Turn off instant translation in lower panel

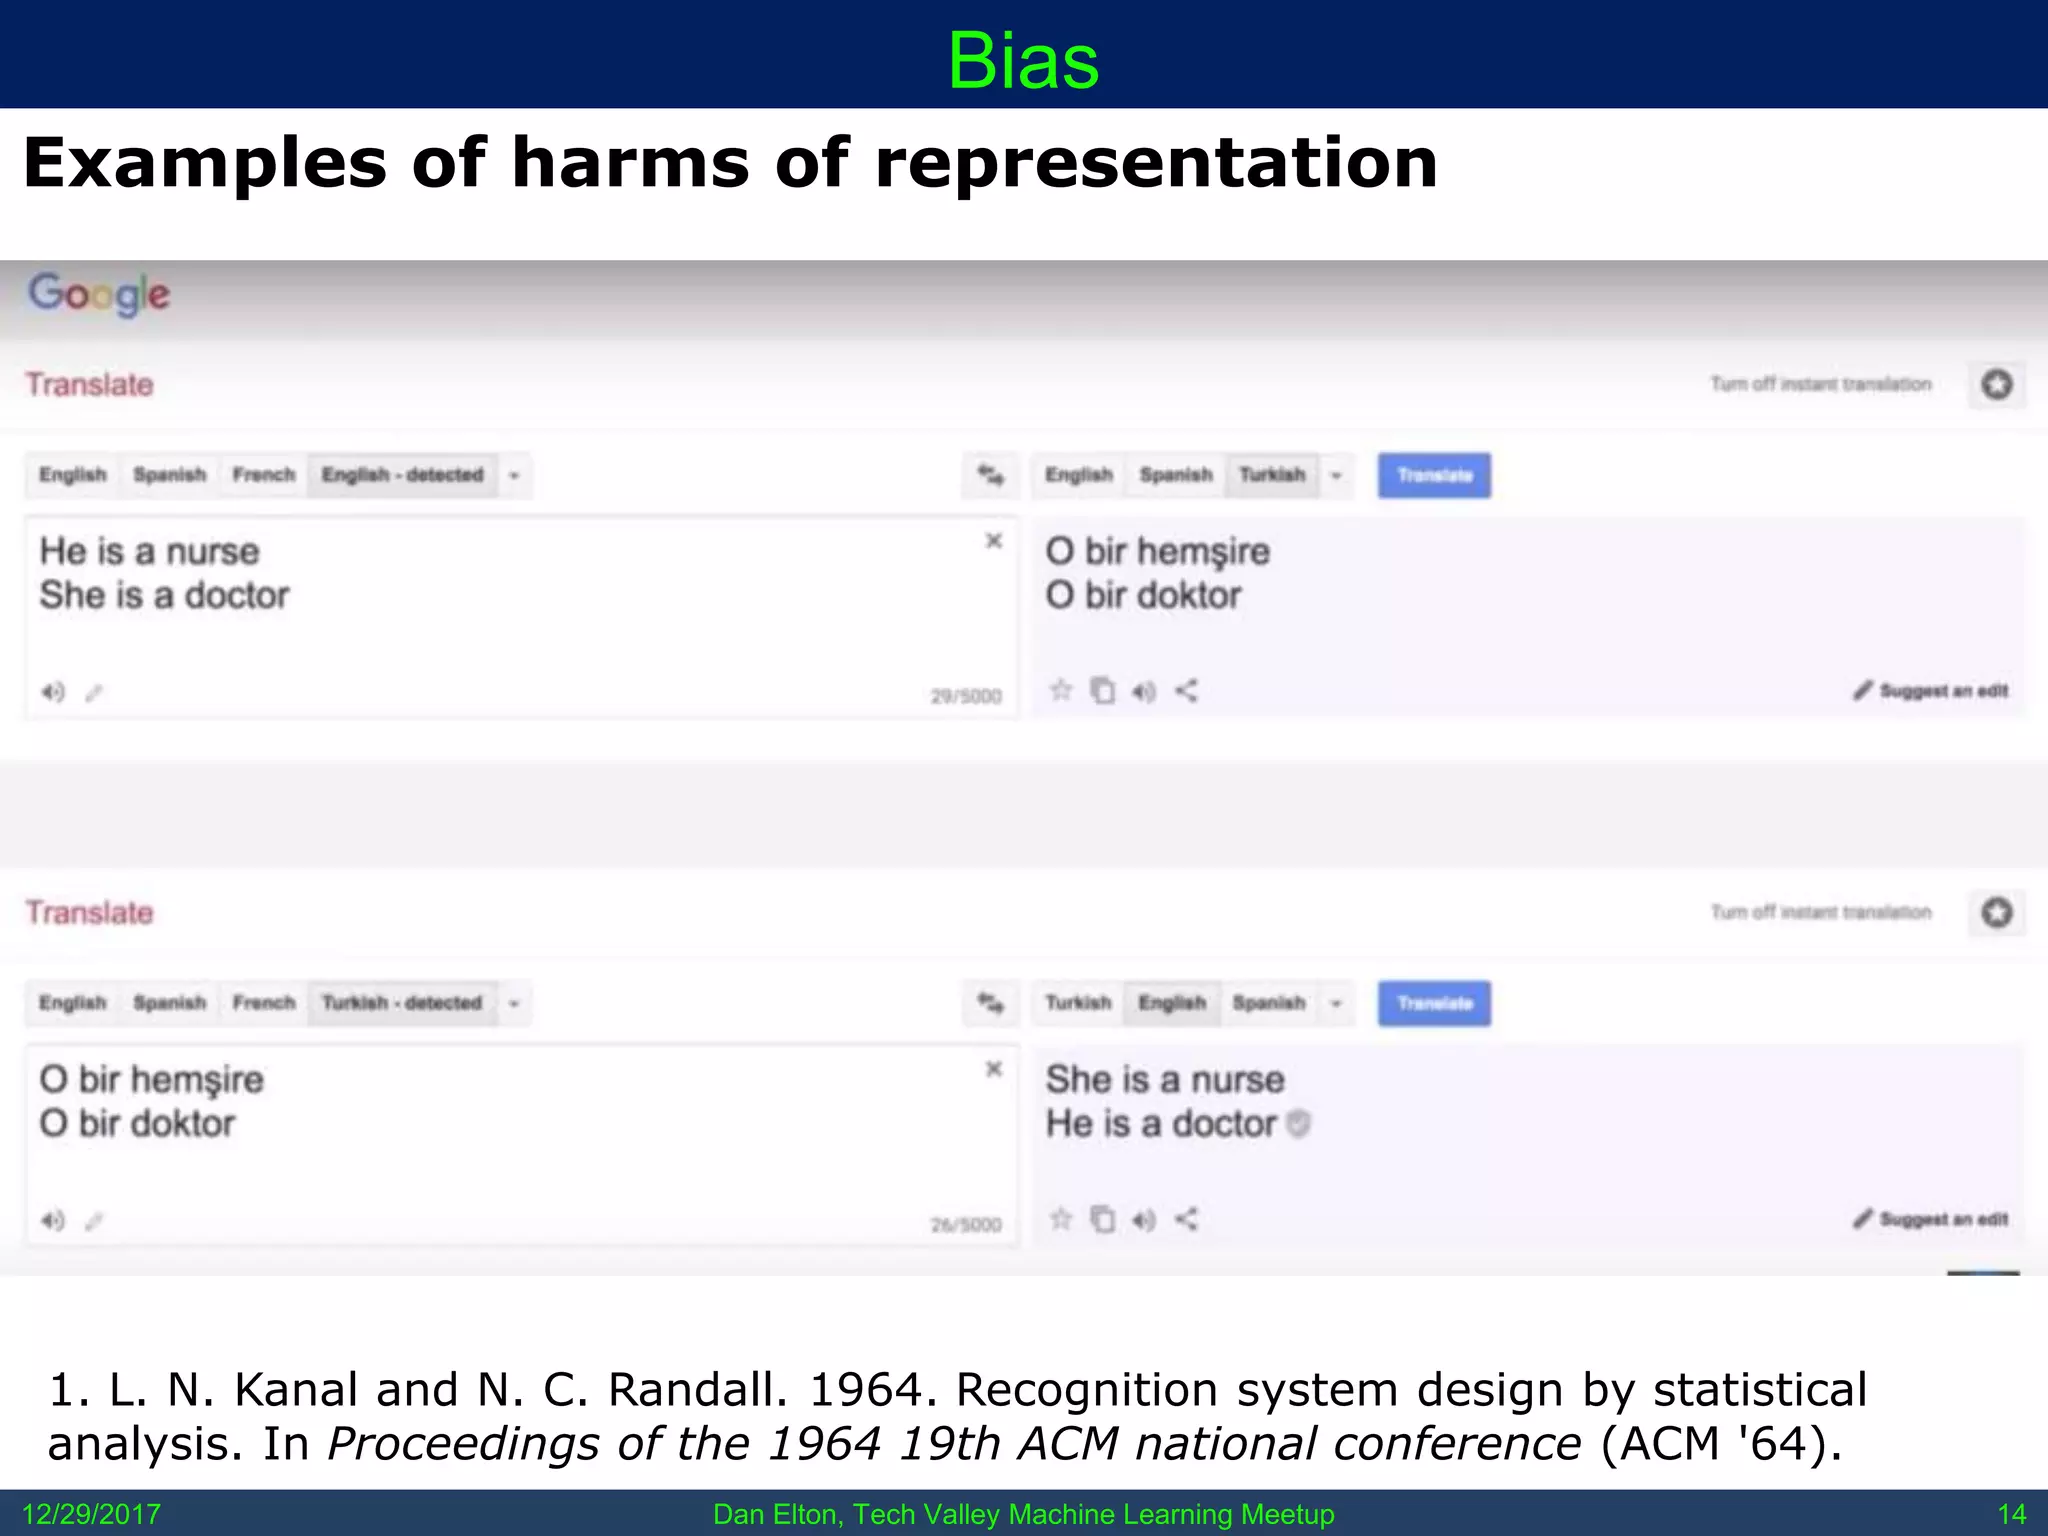pyautogui.click(x=1821, y=912)
